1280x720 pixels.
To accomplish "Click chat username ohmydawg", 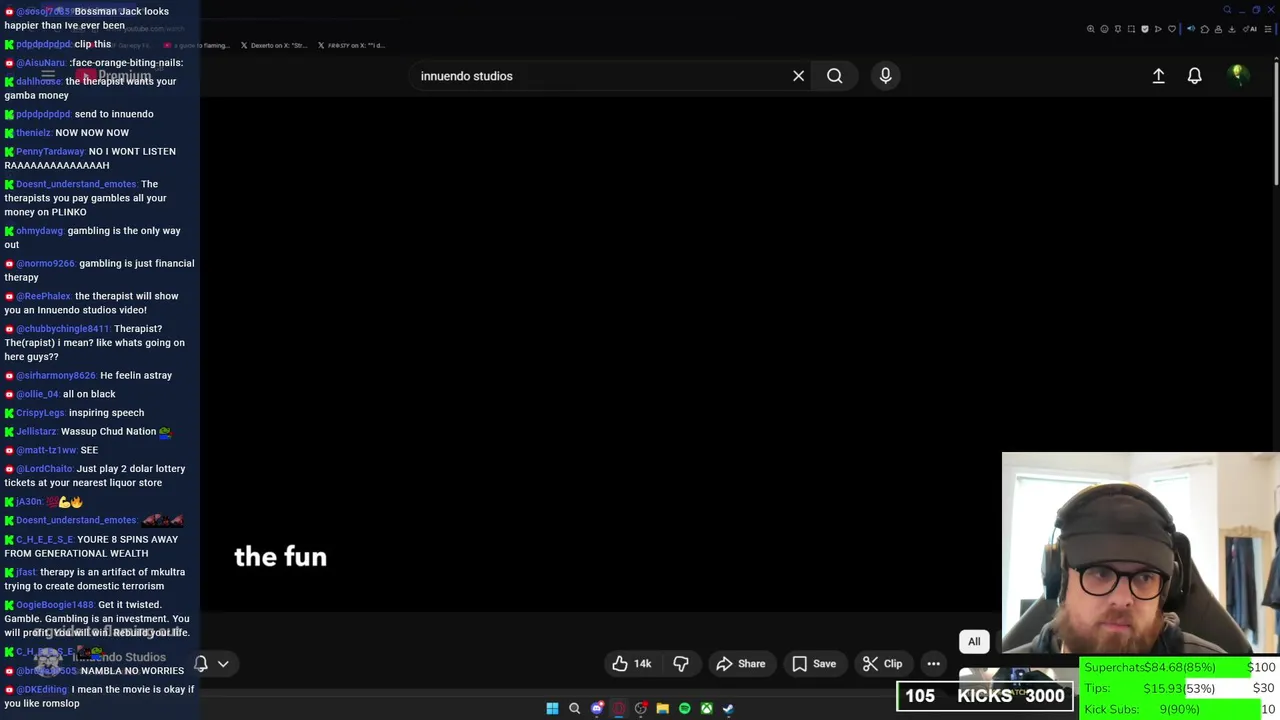I will [x=39, y=231].
